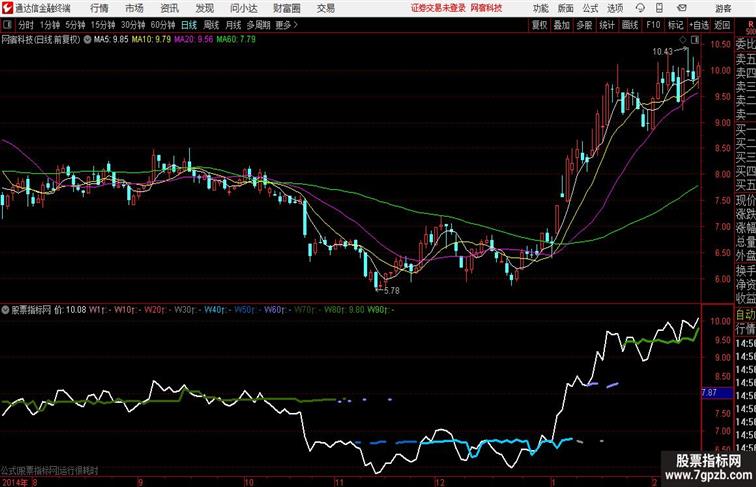Open the 交易 menu
Image resolution: width=756 pixels, height=487 pixels.
(325, 8)
